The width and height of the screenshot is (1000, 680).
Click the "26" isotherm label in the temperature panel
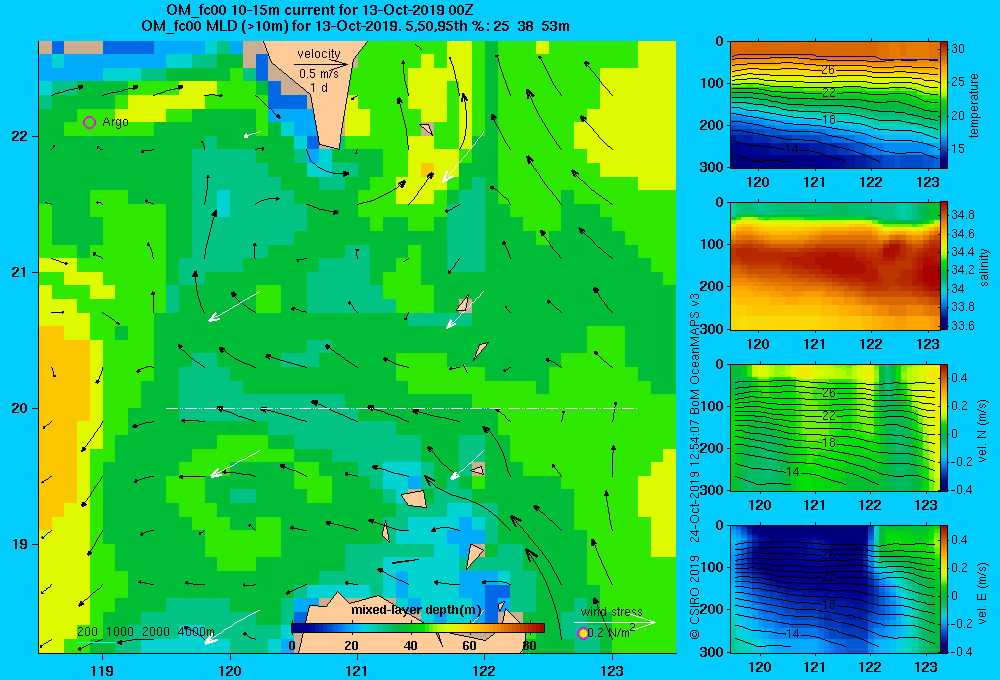(x=828, y=70)
